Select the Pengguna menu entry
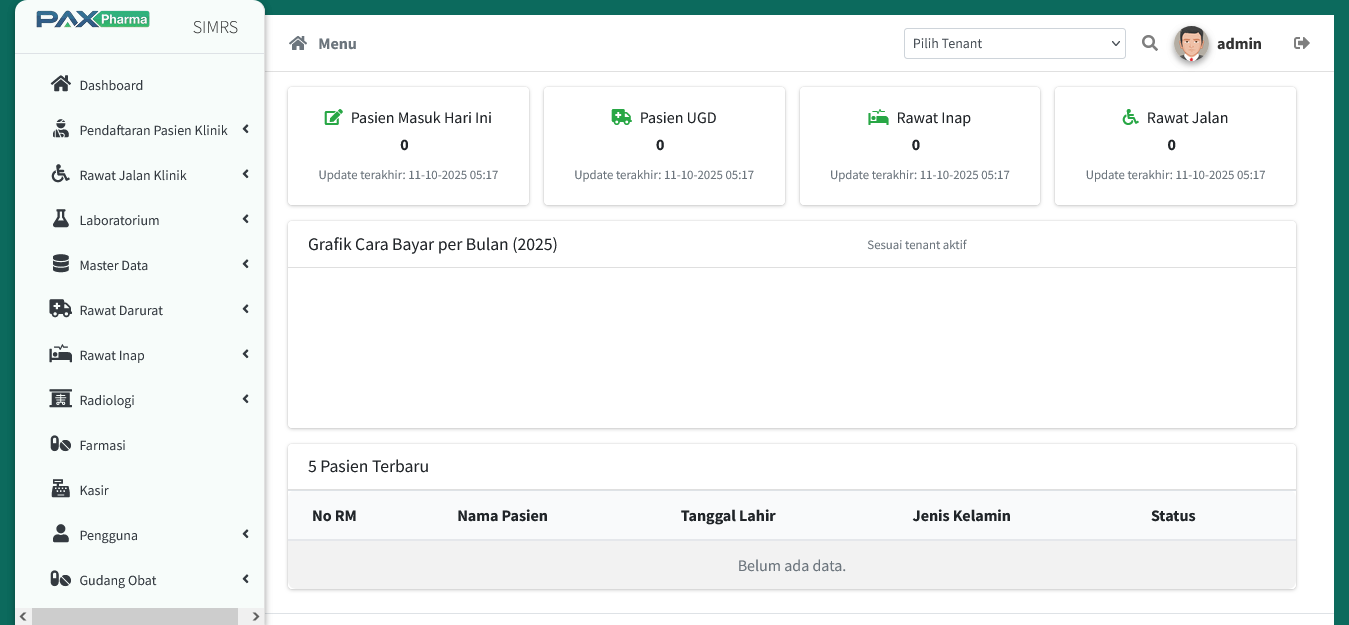The height and width of the screenshot is (625, 1349). [108, 535]
